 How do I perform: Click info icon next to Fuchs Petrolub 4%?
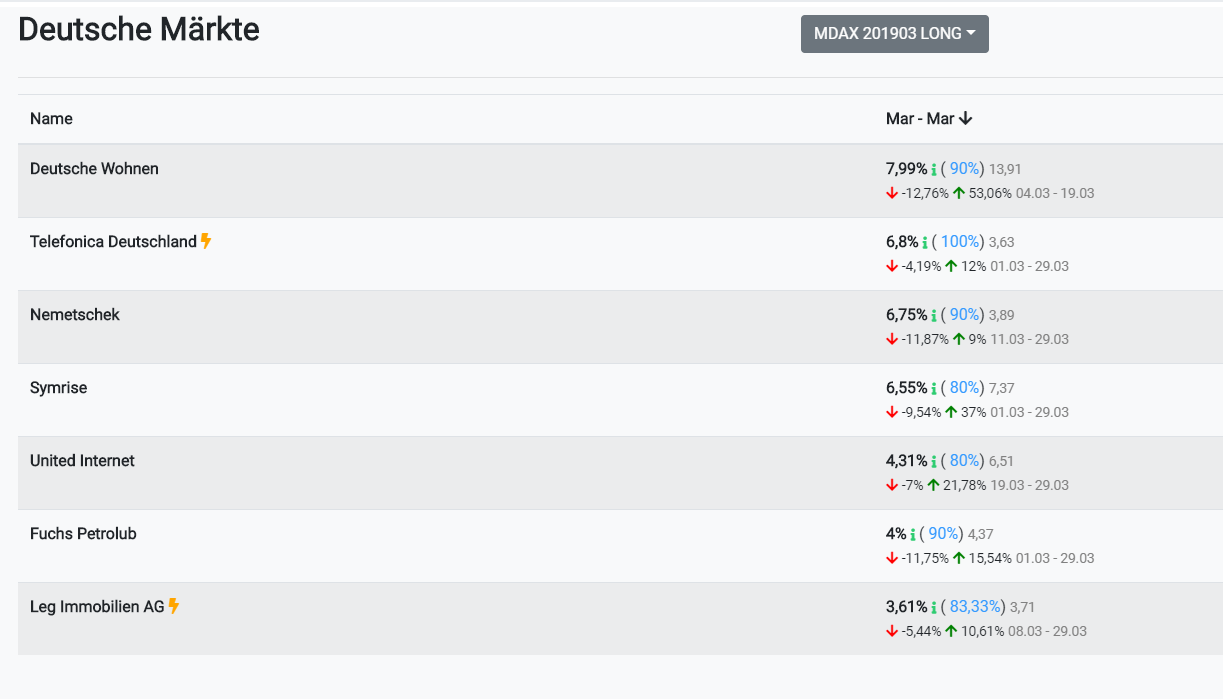[x=913, y=535]
